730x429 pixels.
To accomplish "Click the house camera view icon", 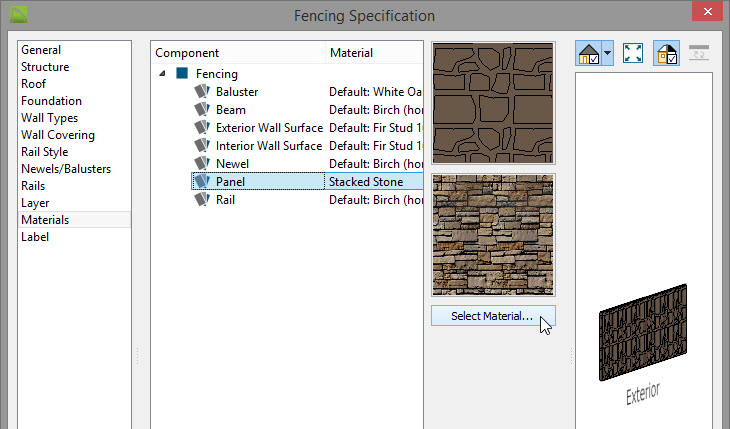I will click(x=588, y=53).
